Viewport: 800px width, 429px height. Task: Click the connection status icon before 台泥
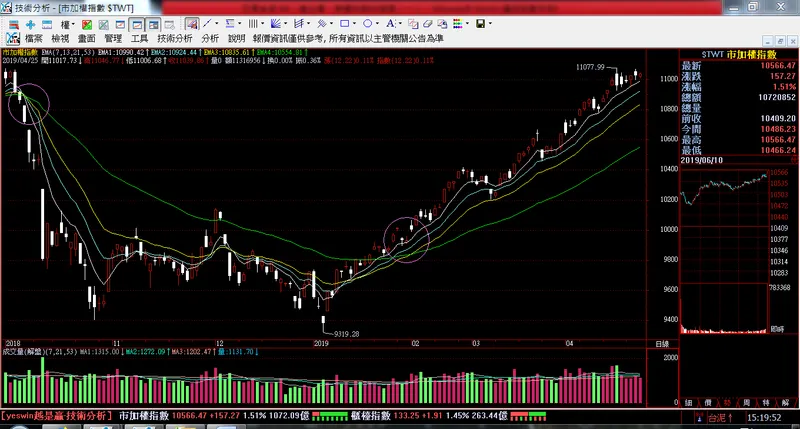point(699,418)
